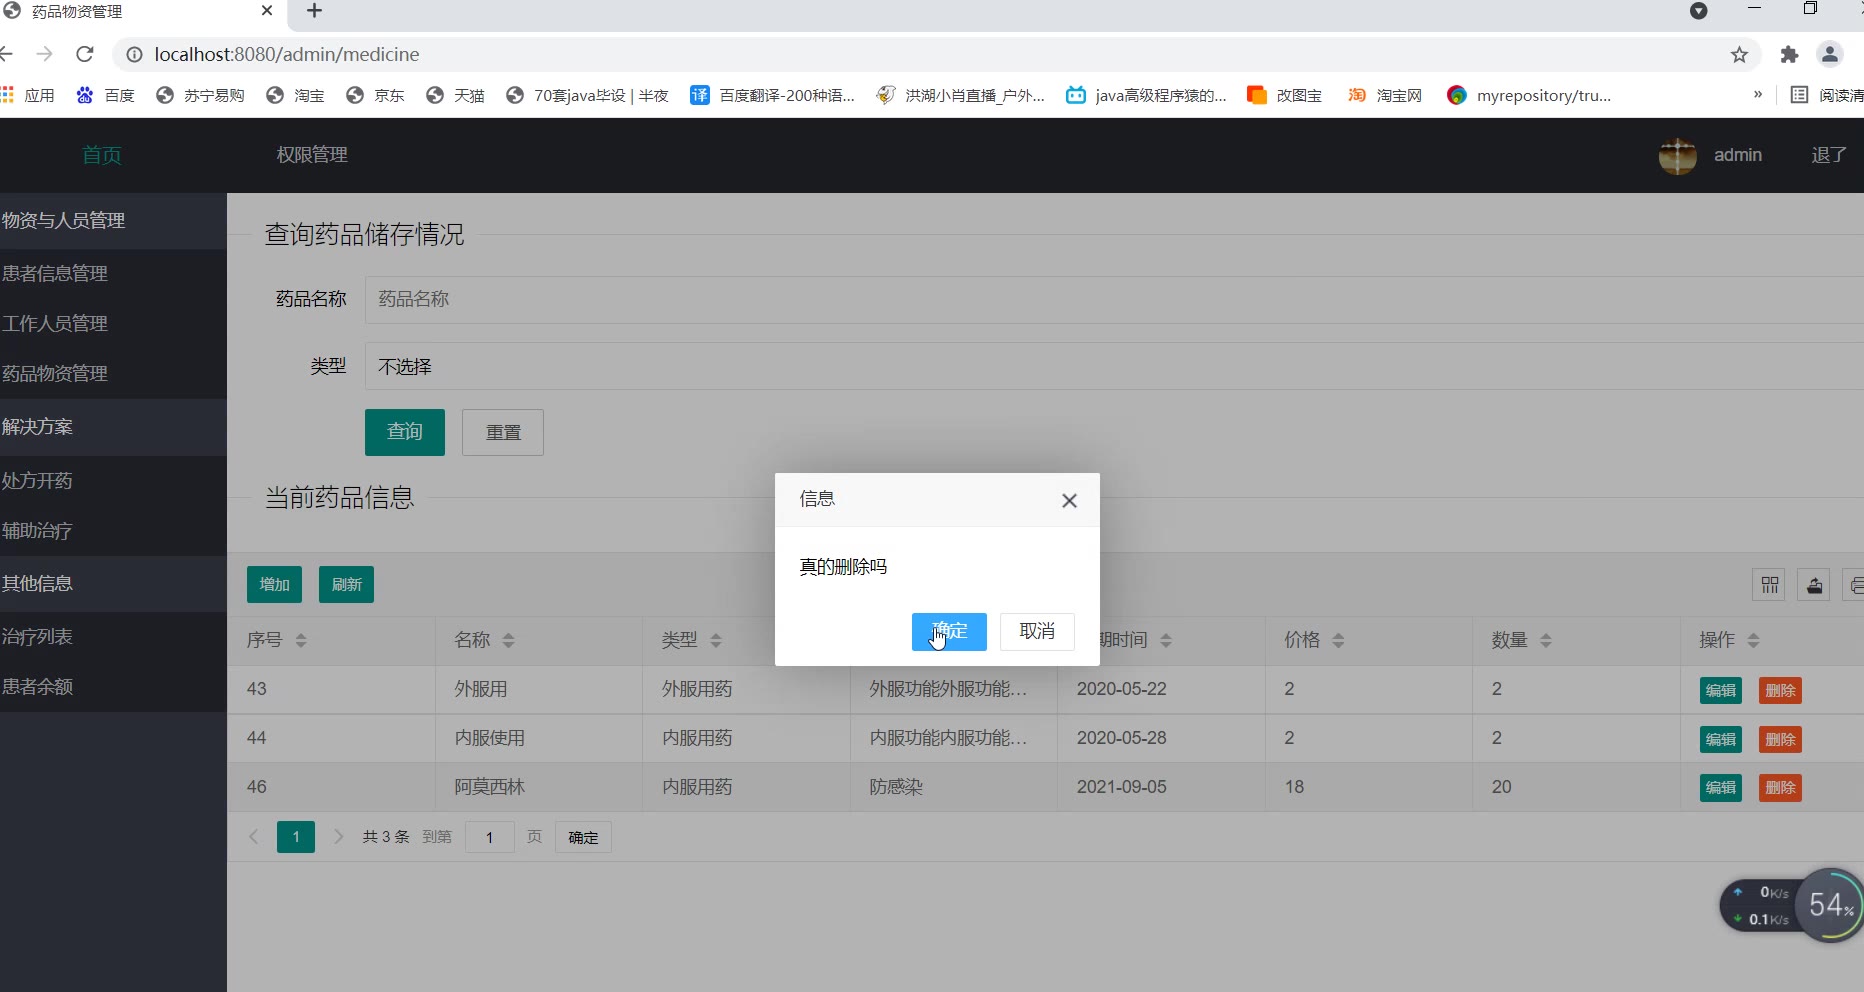Open 淘宝网 bookmark
This screenshot has height=992, width=1864.
pos(1385,95)
